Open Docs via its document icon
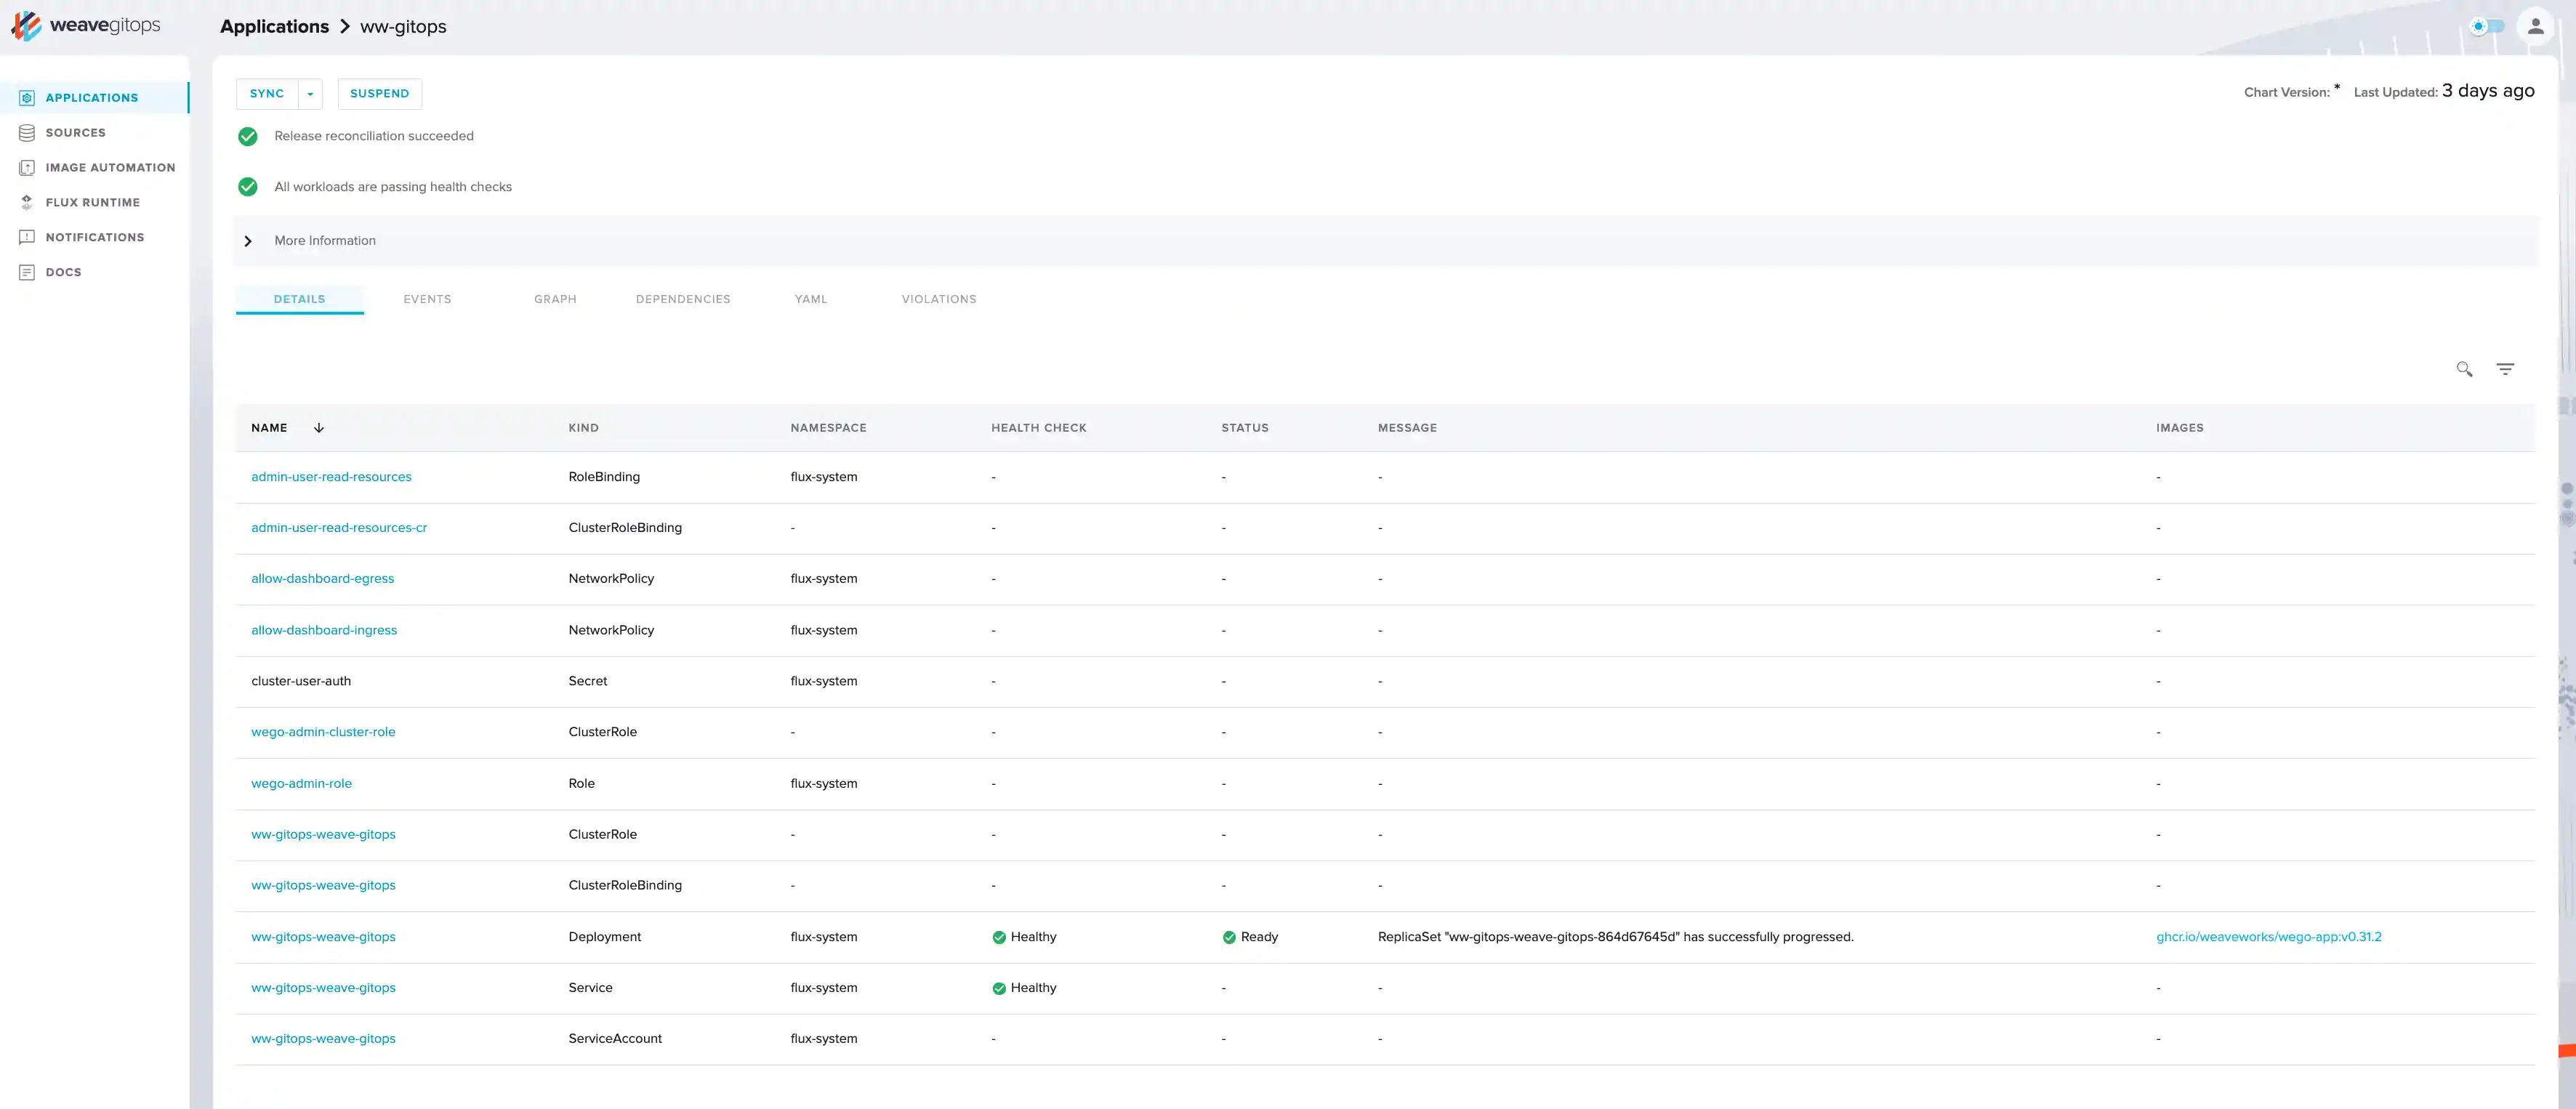 point(27,272)
